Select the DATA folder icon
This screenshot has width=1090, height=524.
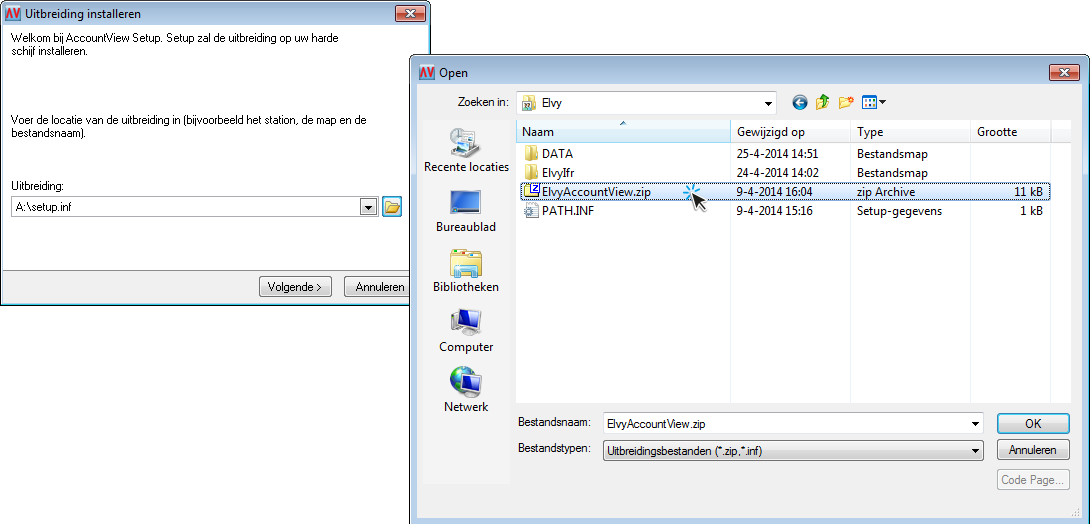coord(531,154)
